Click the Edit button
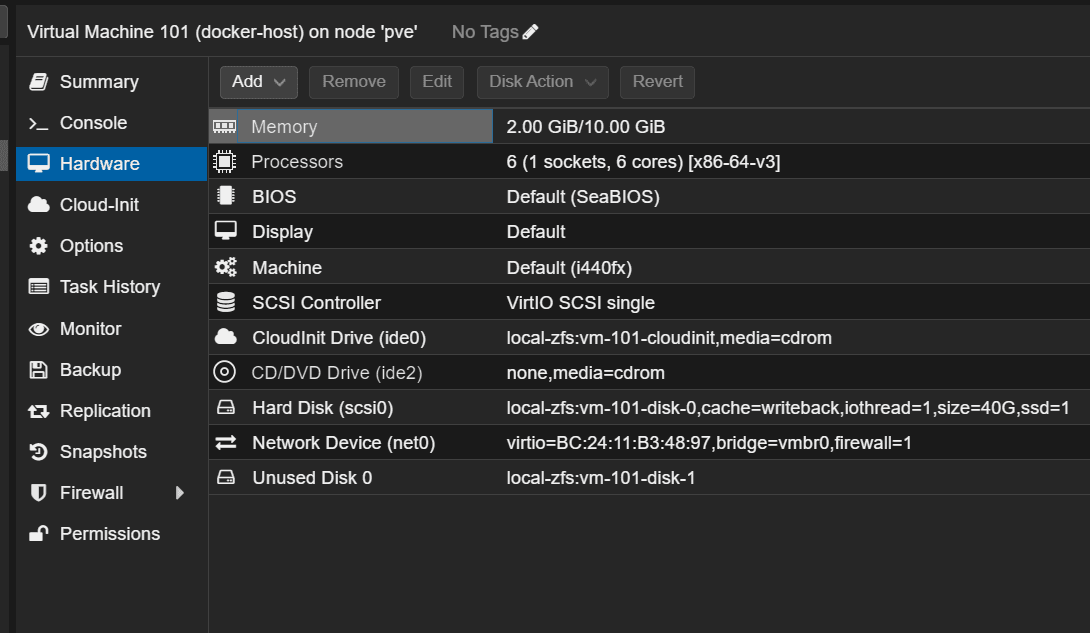Viewport: 1090px width, 633px height. pos(437,82)
